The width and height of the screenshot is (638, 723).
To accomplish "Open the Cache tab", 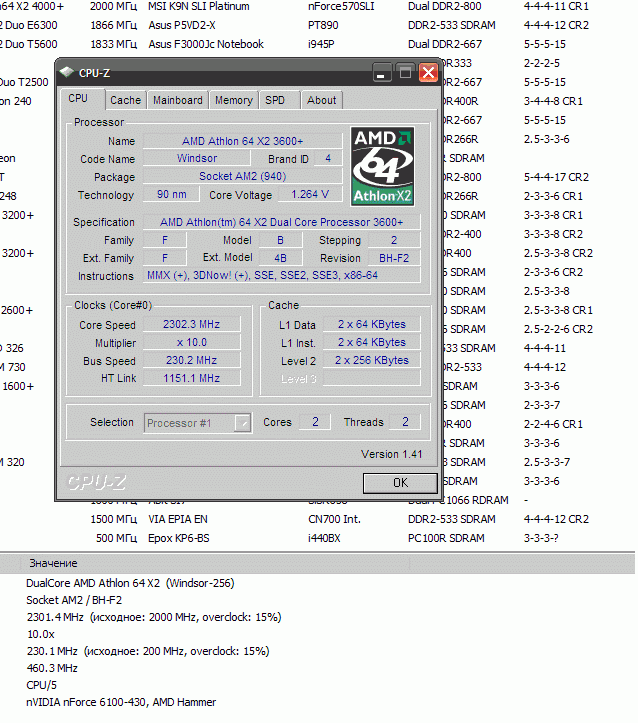I will 126,100.
